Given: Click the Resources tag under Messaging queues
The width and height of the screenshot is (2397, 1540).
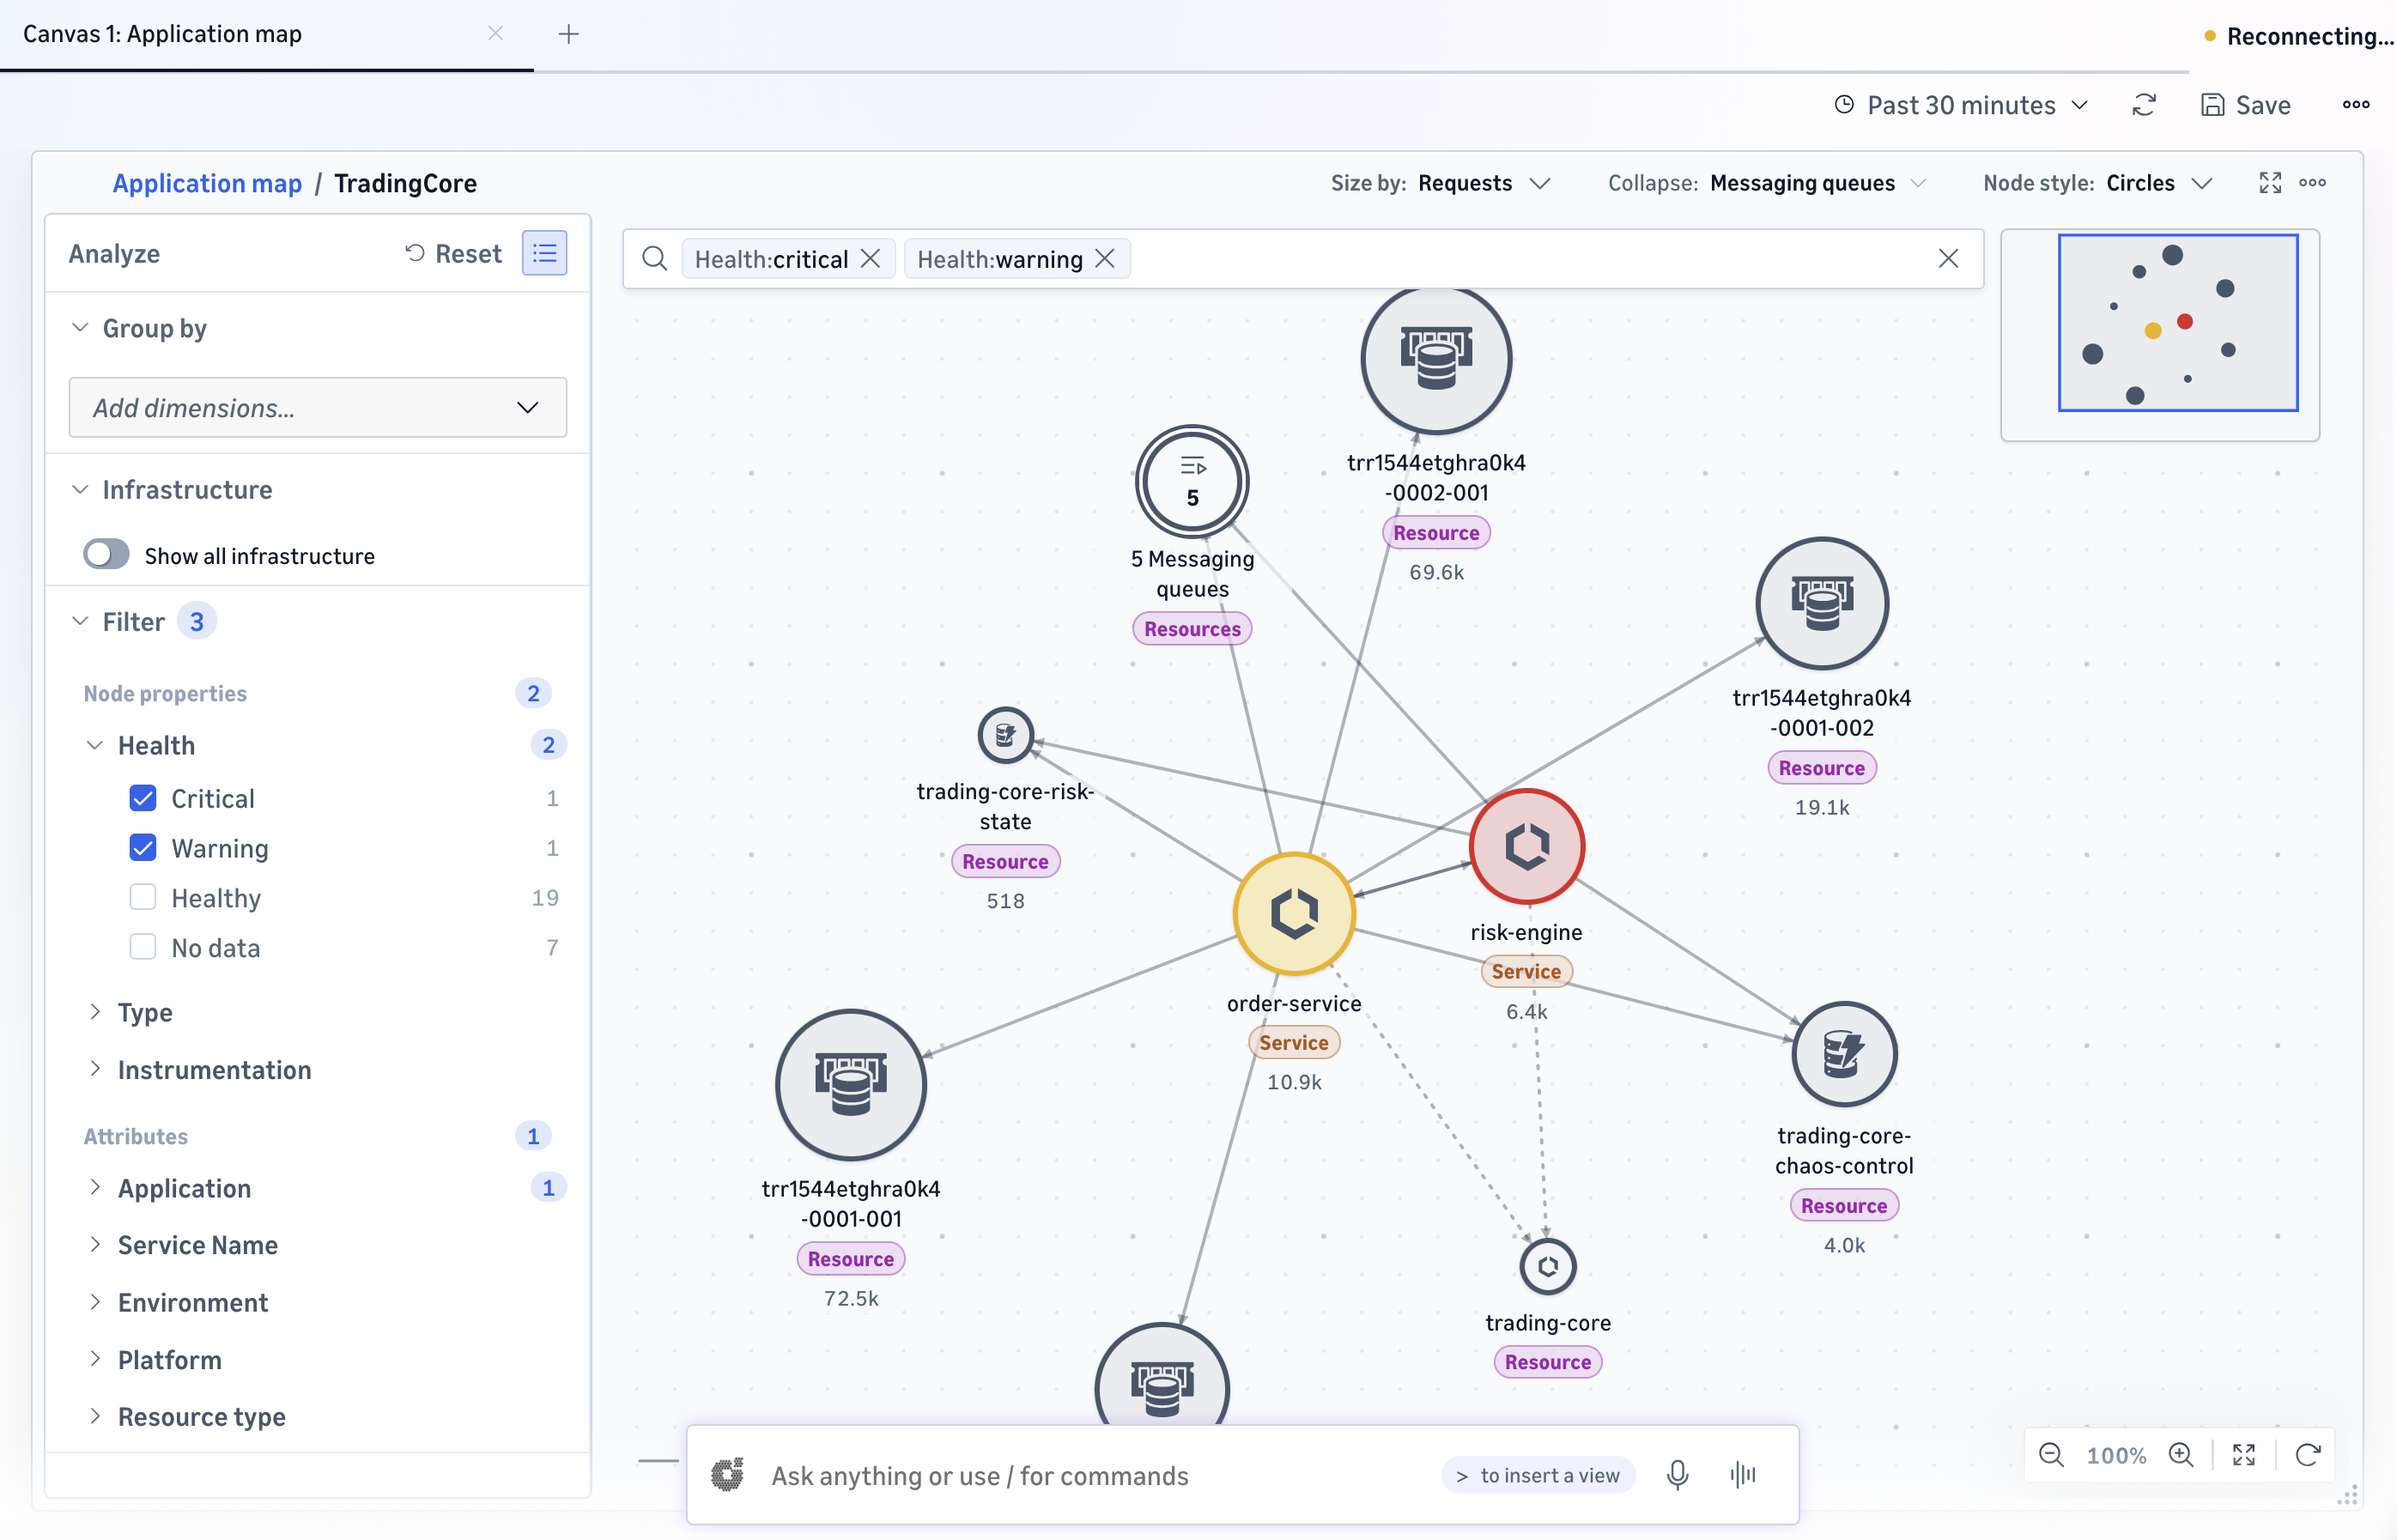Looking at the screenshot, I should [1192, 628].
